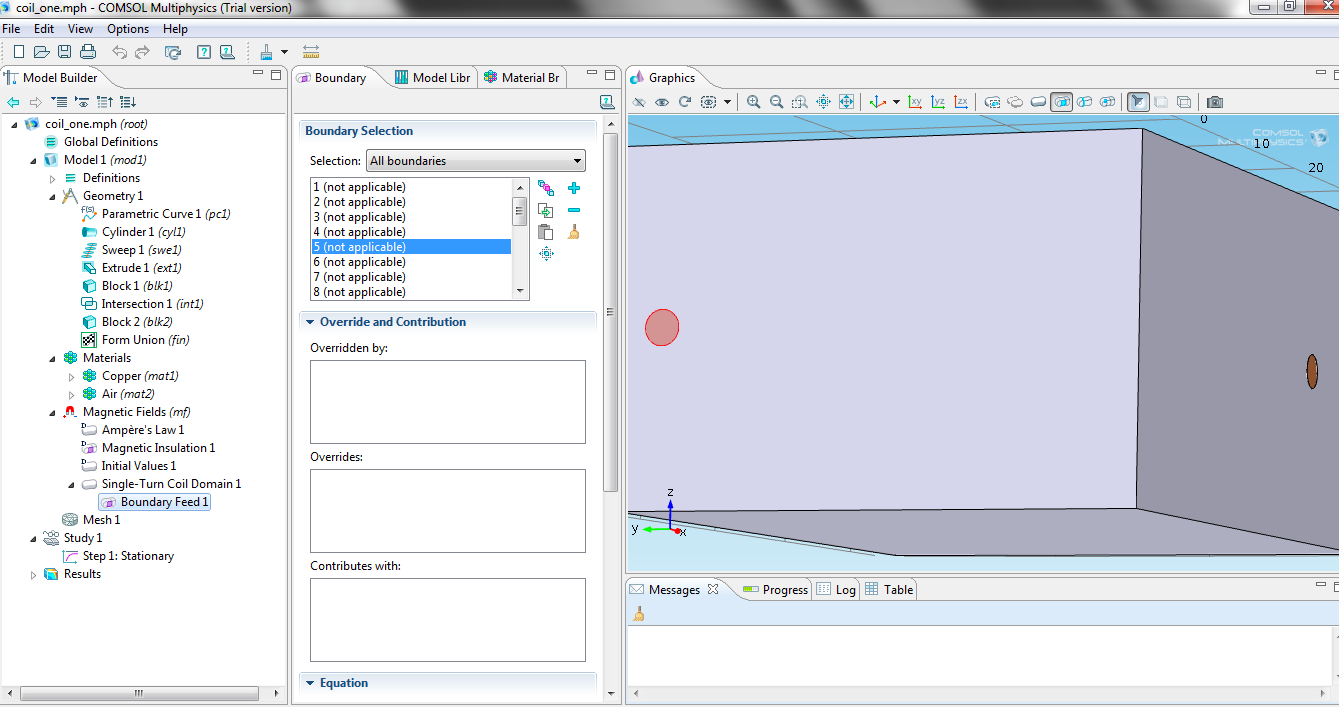1339x707 pixels.
Task: Select boundary 7 in the list
Action: click(359, 277)
